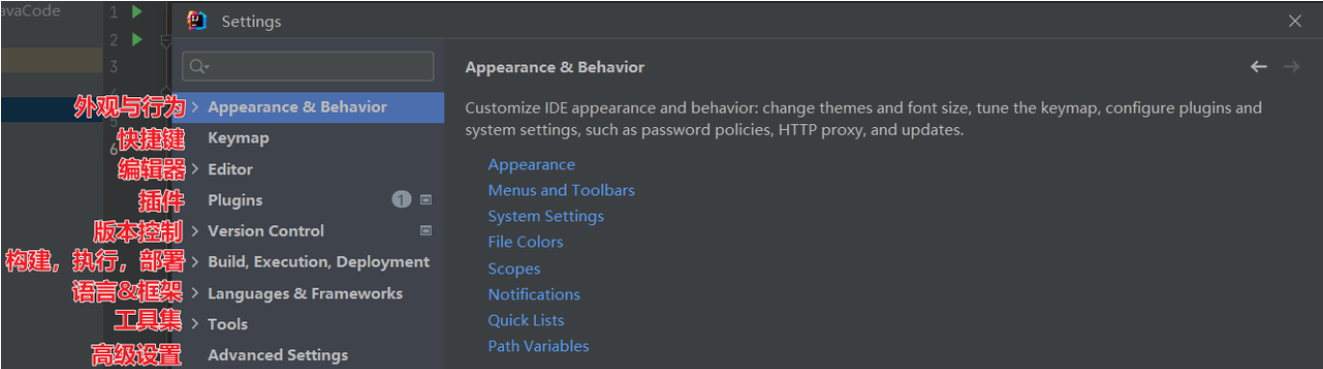Click the search magnifier icon

(198, 66)
